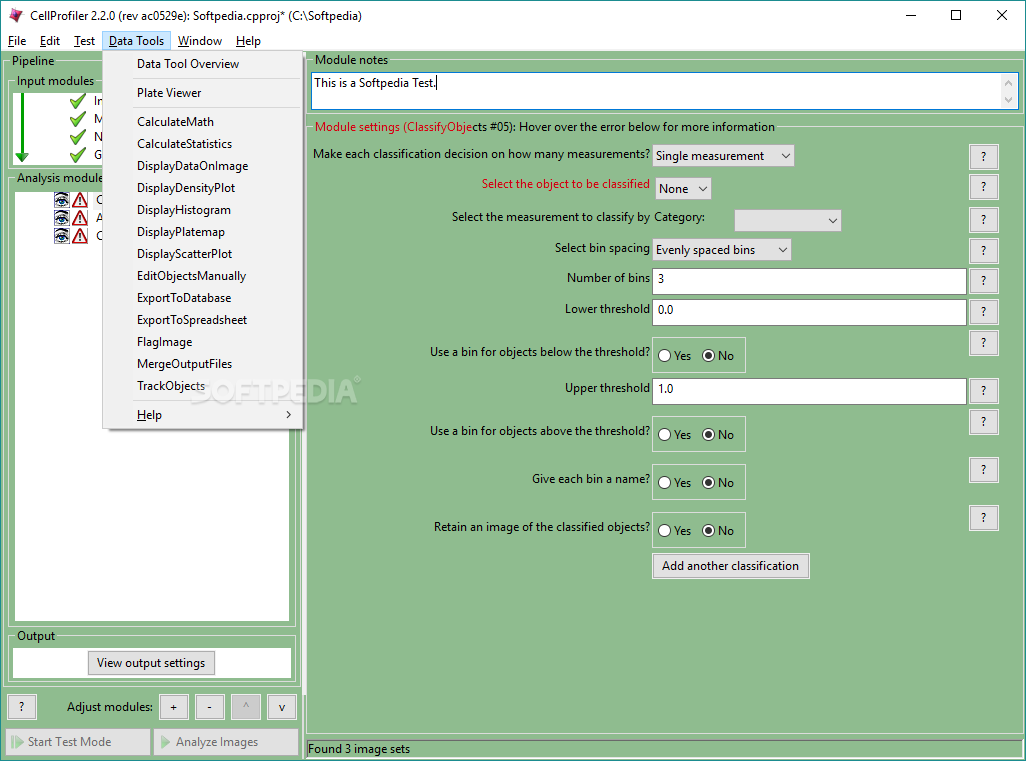Click the '-' remove module button
Image resolution: width=1026 pixels, height=761 pixels.
click(209, 707)
